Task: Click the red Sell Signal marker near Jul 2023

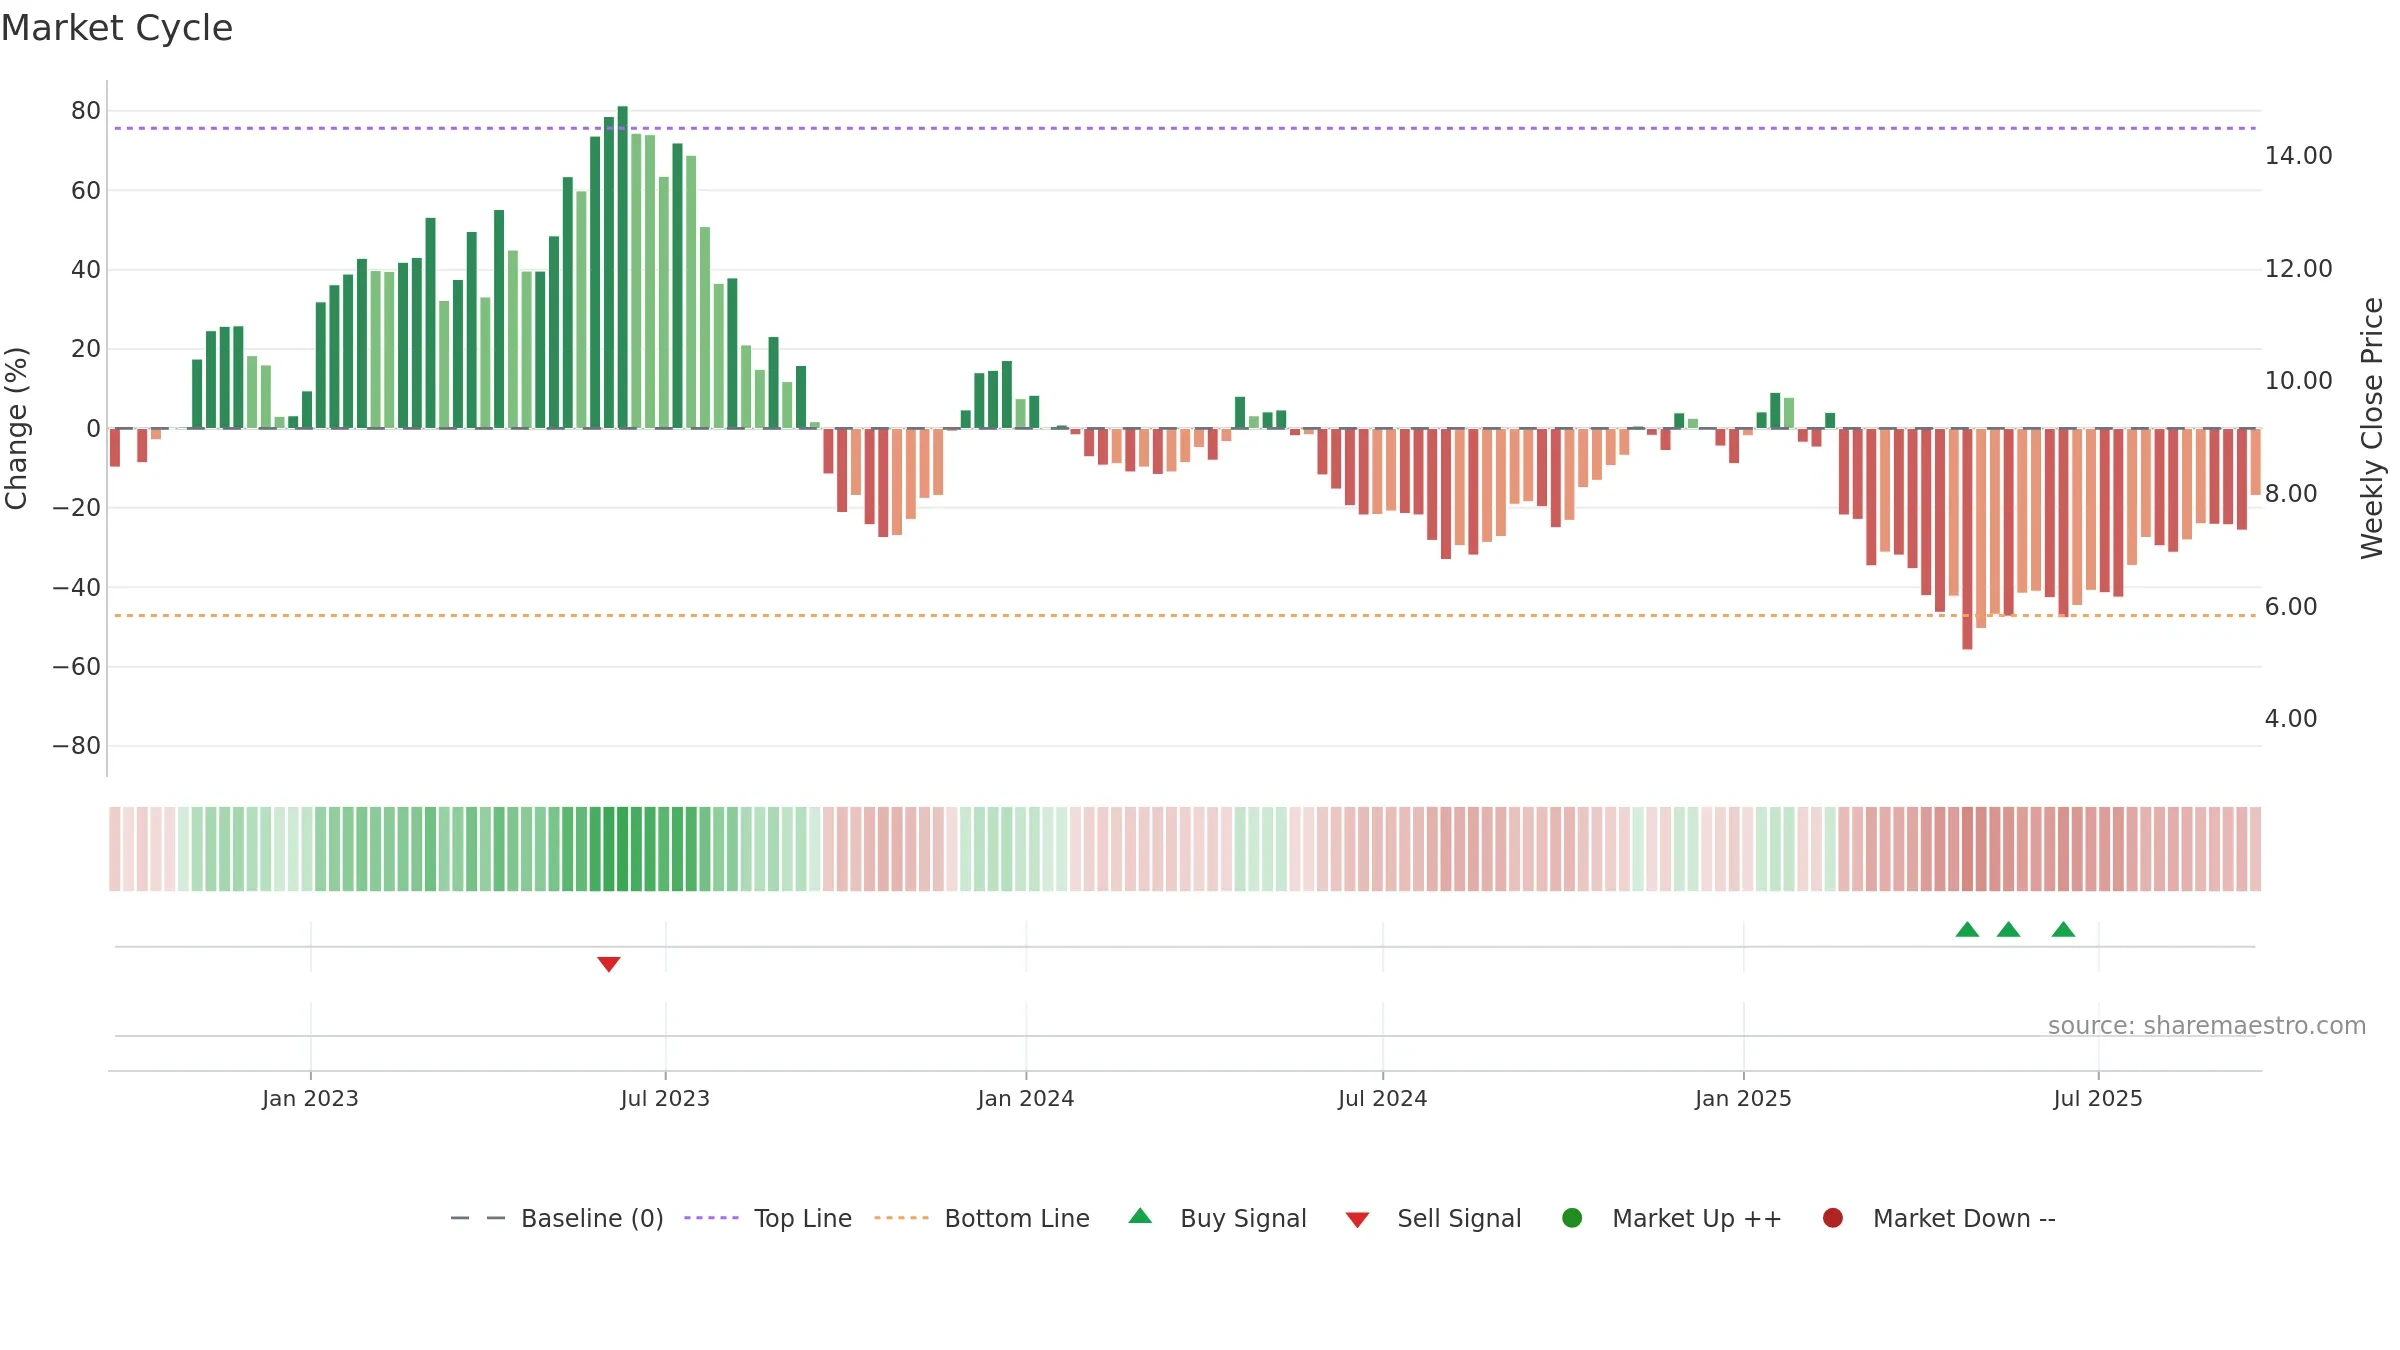Action: click(x=608, y=964)
